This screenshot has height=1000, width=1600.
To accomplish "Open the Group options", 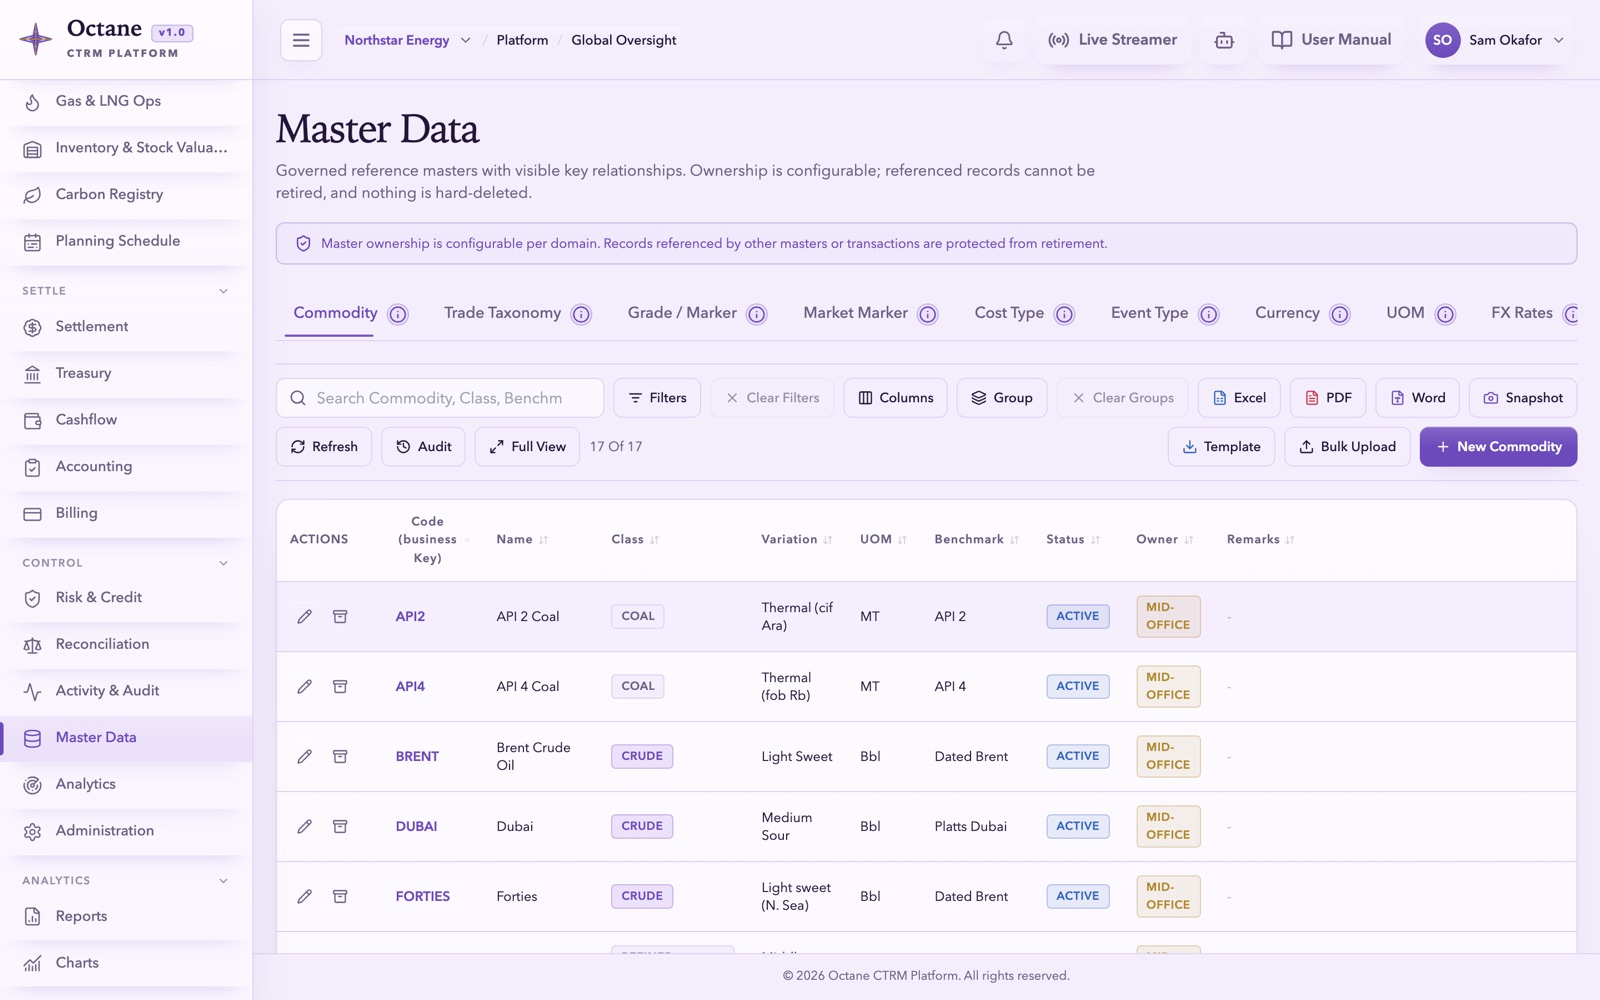I will (1002, 398).
